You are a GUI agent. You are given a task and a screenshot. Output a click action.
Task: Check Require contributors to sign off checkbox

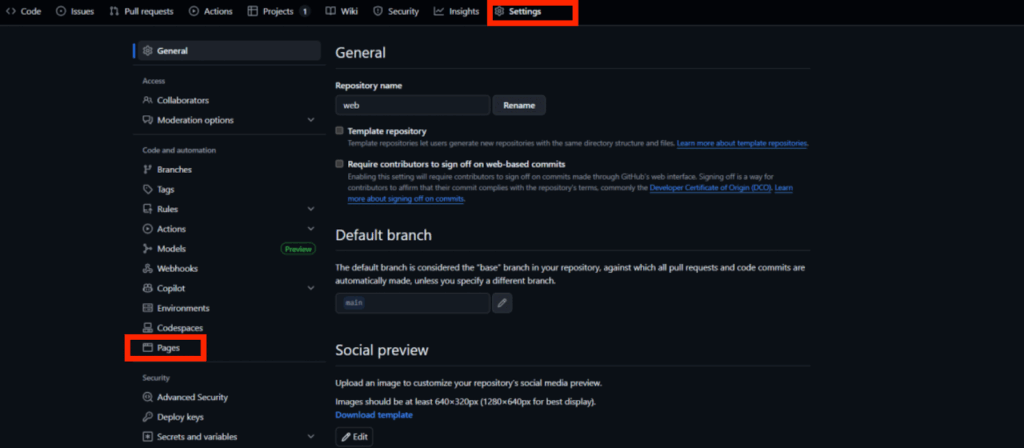click(340, 164)
